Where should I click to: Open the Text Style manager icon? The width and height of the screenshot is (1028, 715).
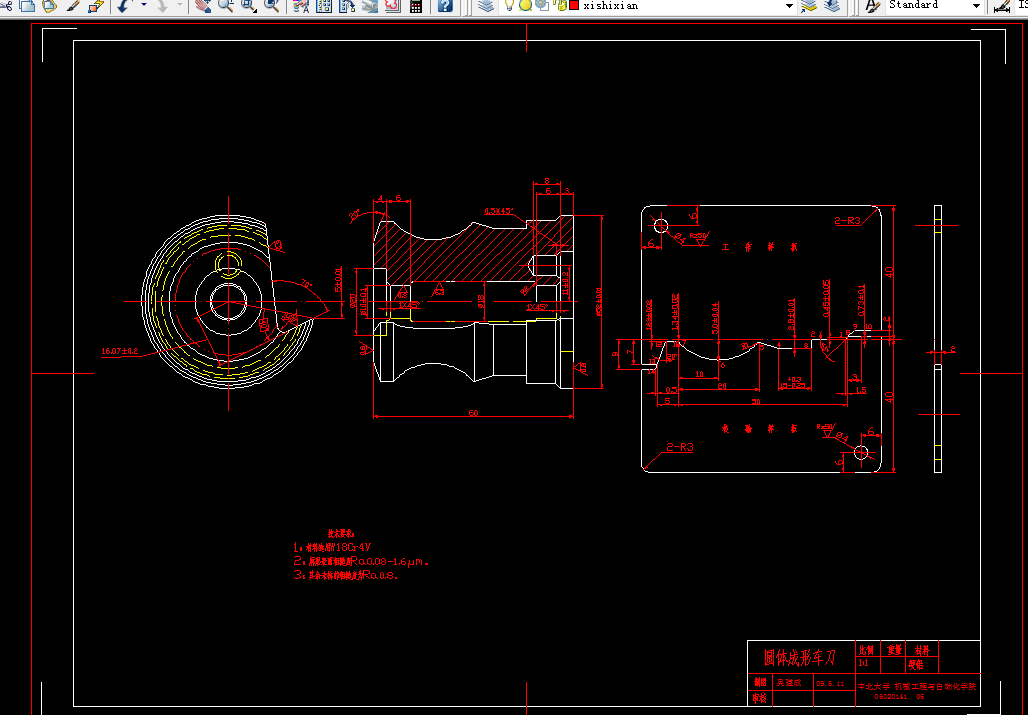(872, 5)
